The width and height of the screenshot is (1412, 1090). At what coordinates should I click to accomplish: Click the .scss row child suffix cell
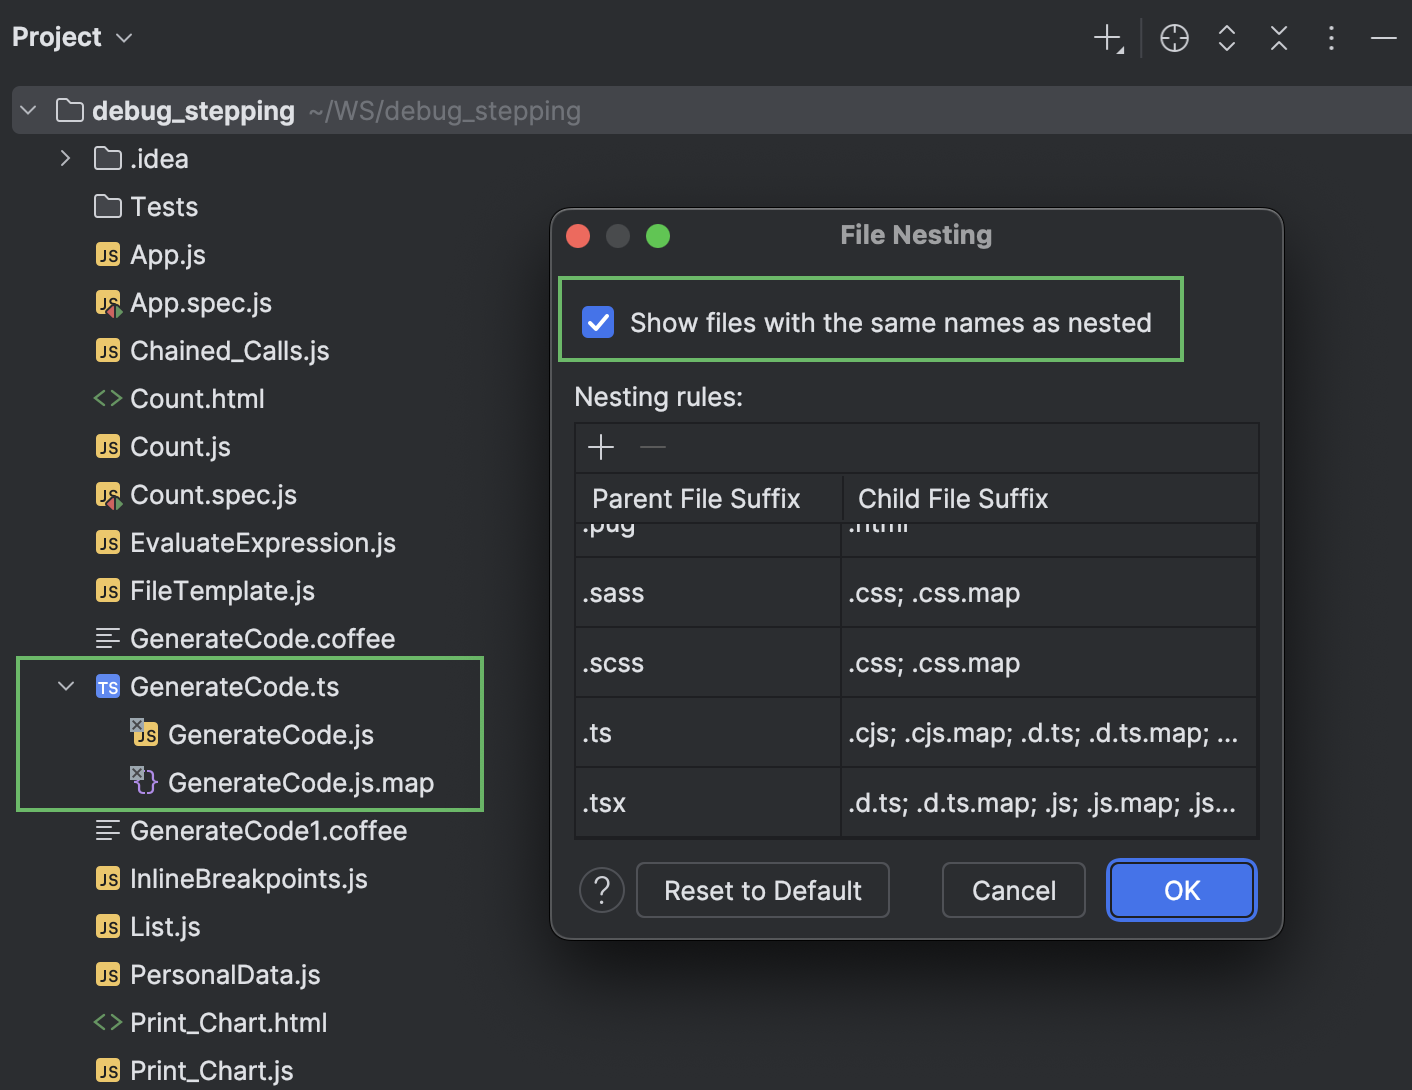(1049, 663)
